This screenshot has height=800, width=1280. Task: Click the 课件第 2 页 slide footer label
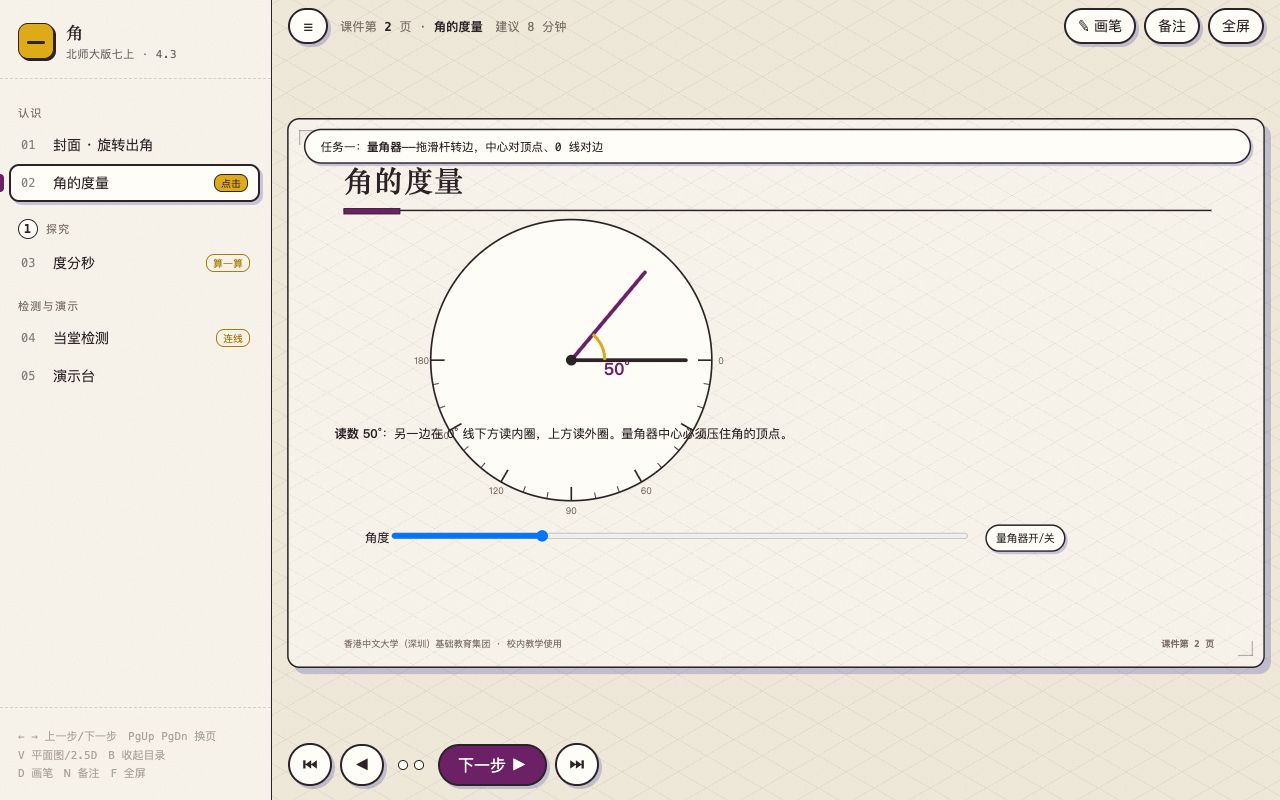click(1188, 644)
